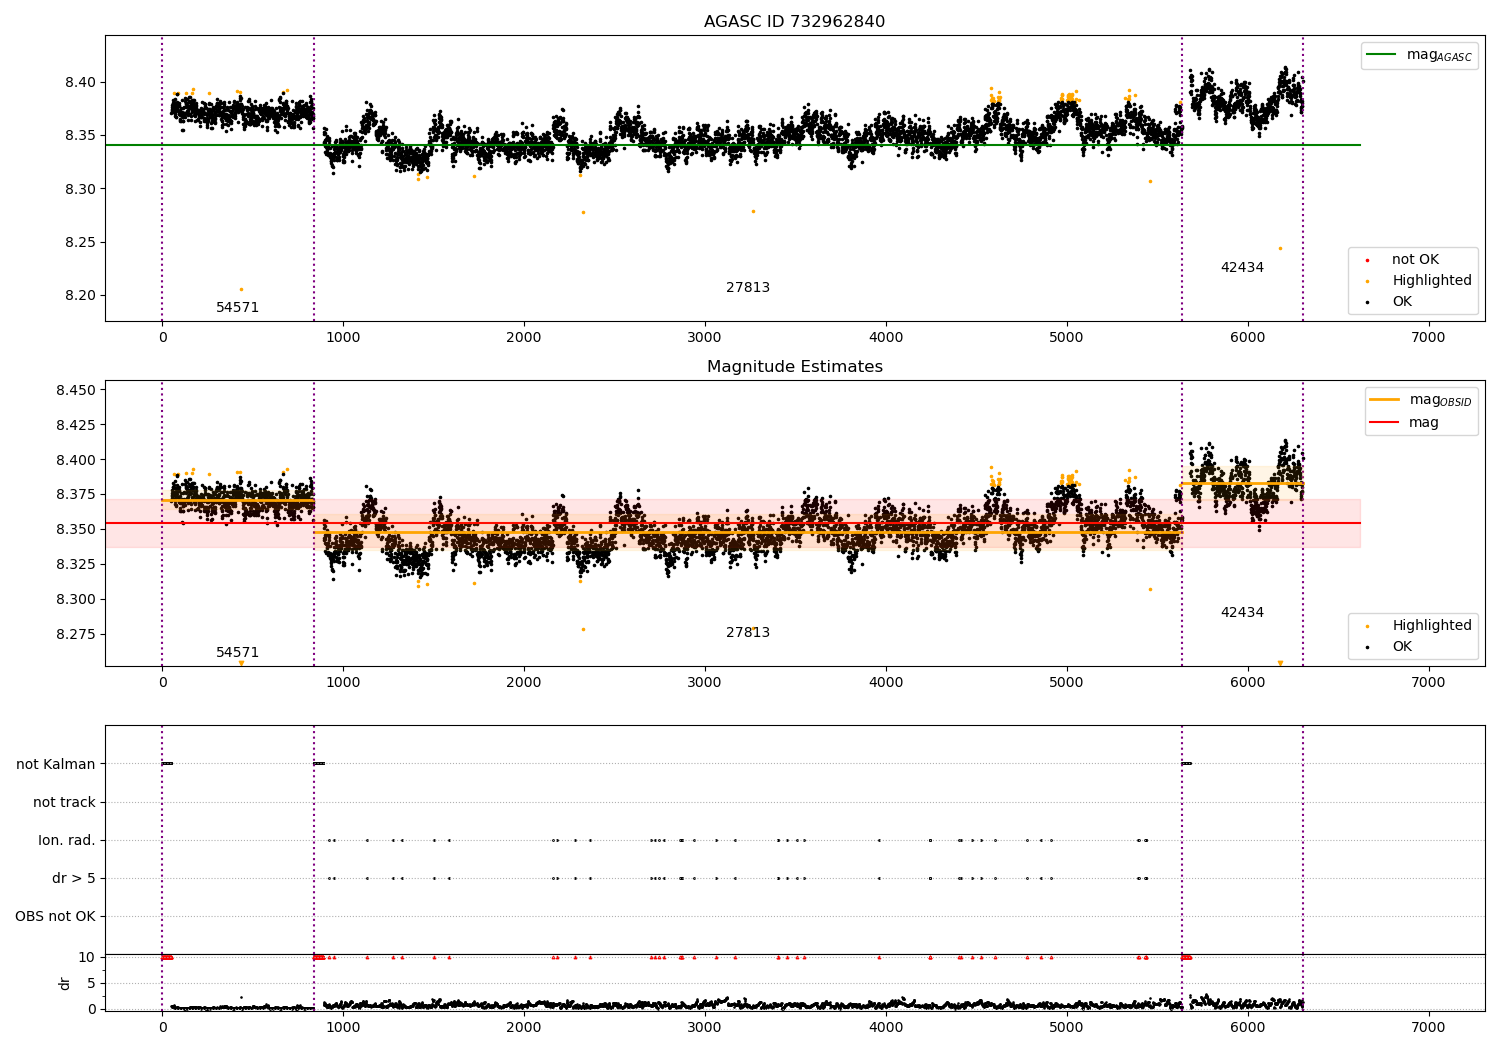The image size is (1500, 1050).
Task: Click the 5000 x-axis tick under the dr plot
Action: [1067, 1027]
